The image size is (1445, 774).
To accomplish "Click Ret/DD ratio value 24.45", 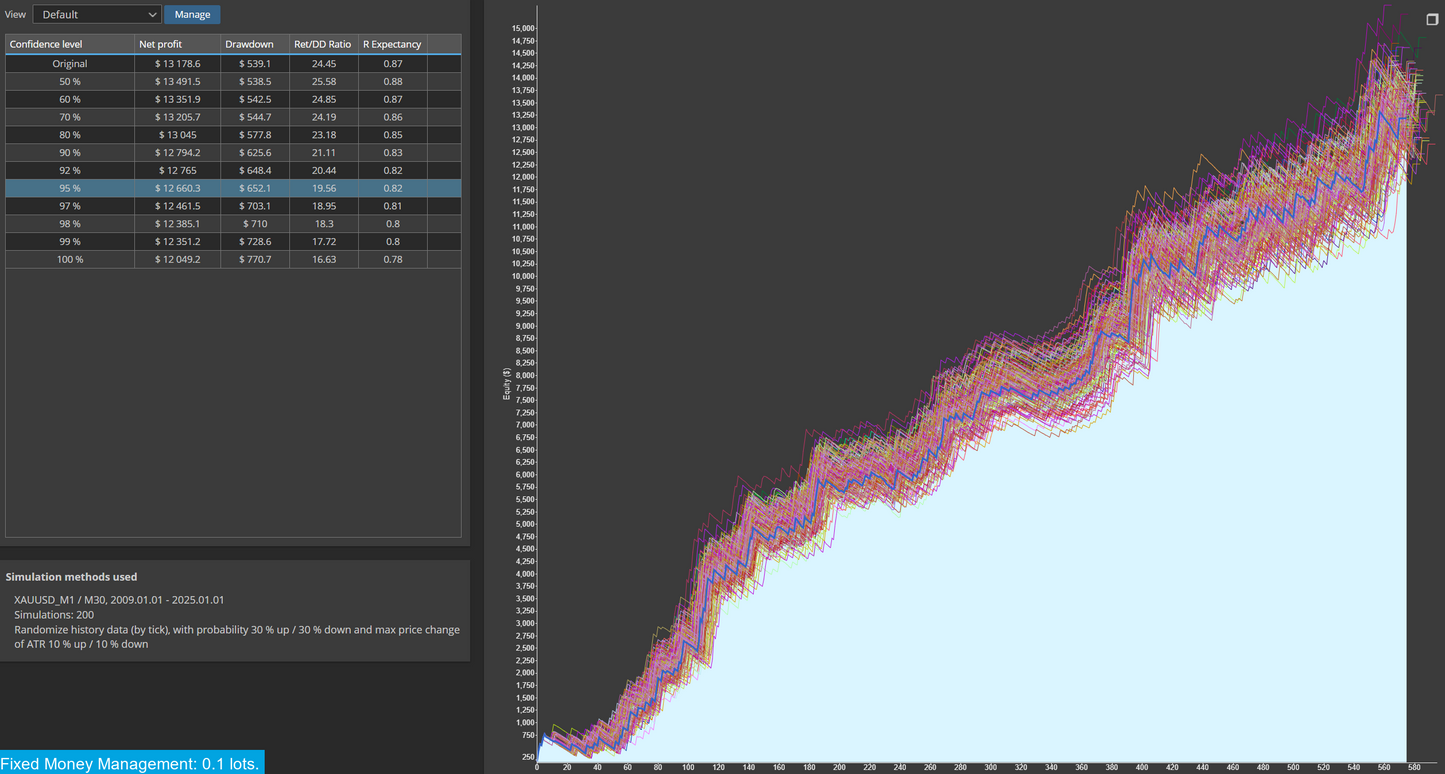I will (323, 63).
